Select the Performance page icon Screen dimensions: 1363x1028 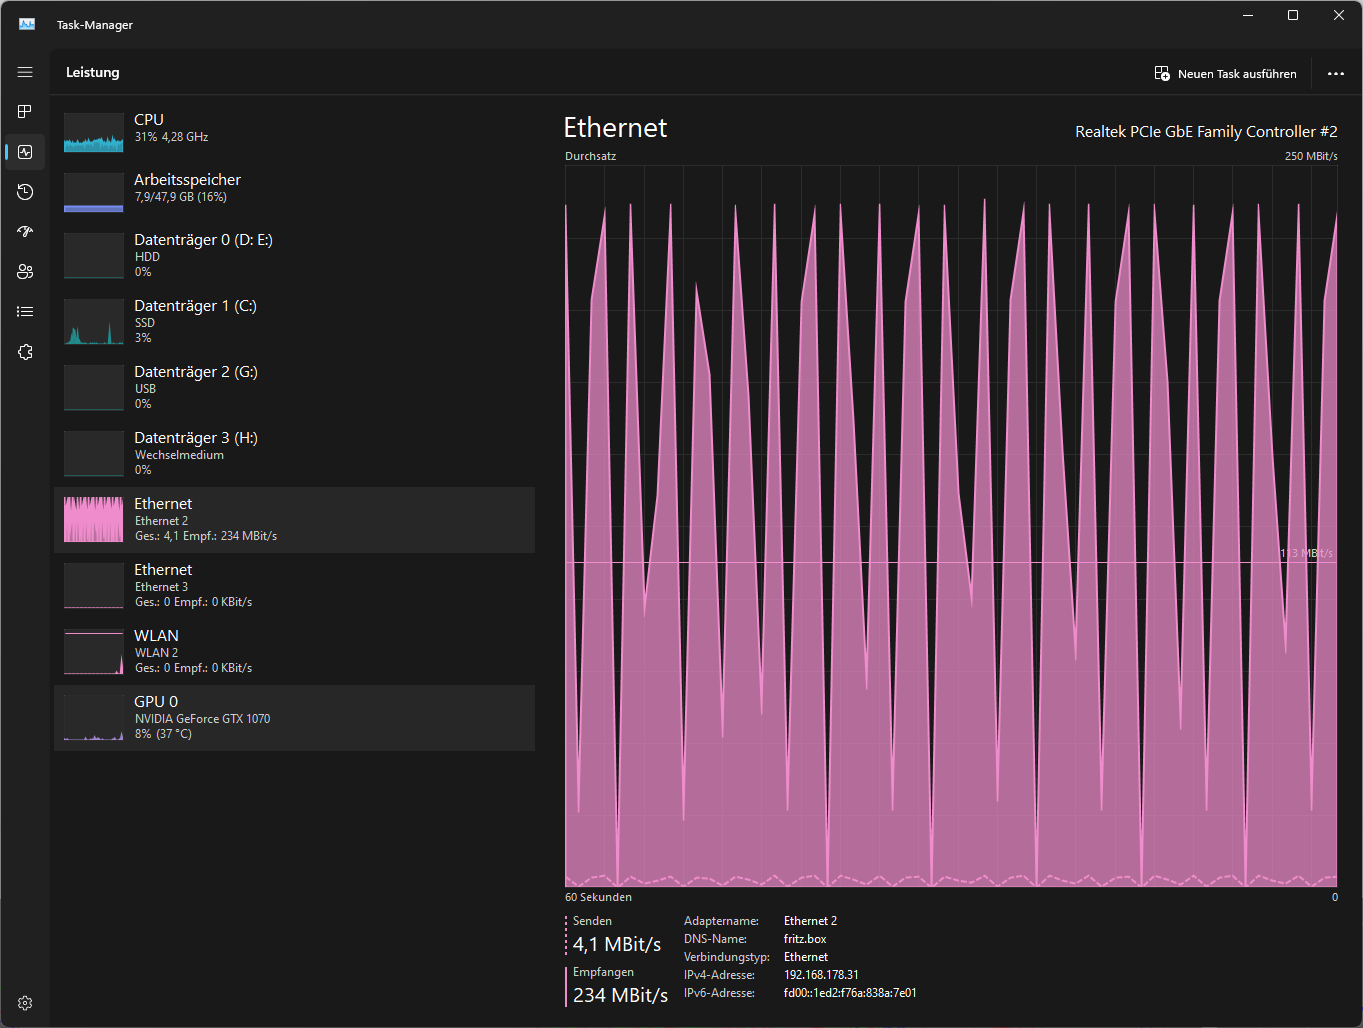click(x=25, y=152)
